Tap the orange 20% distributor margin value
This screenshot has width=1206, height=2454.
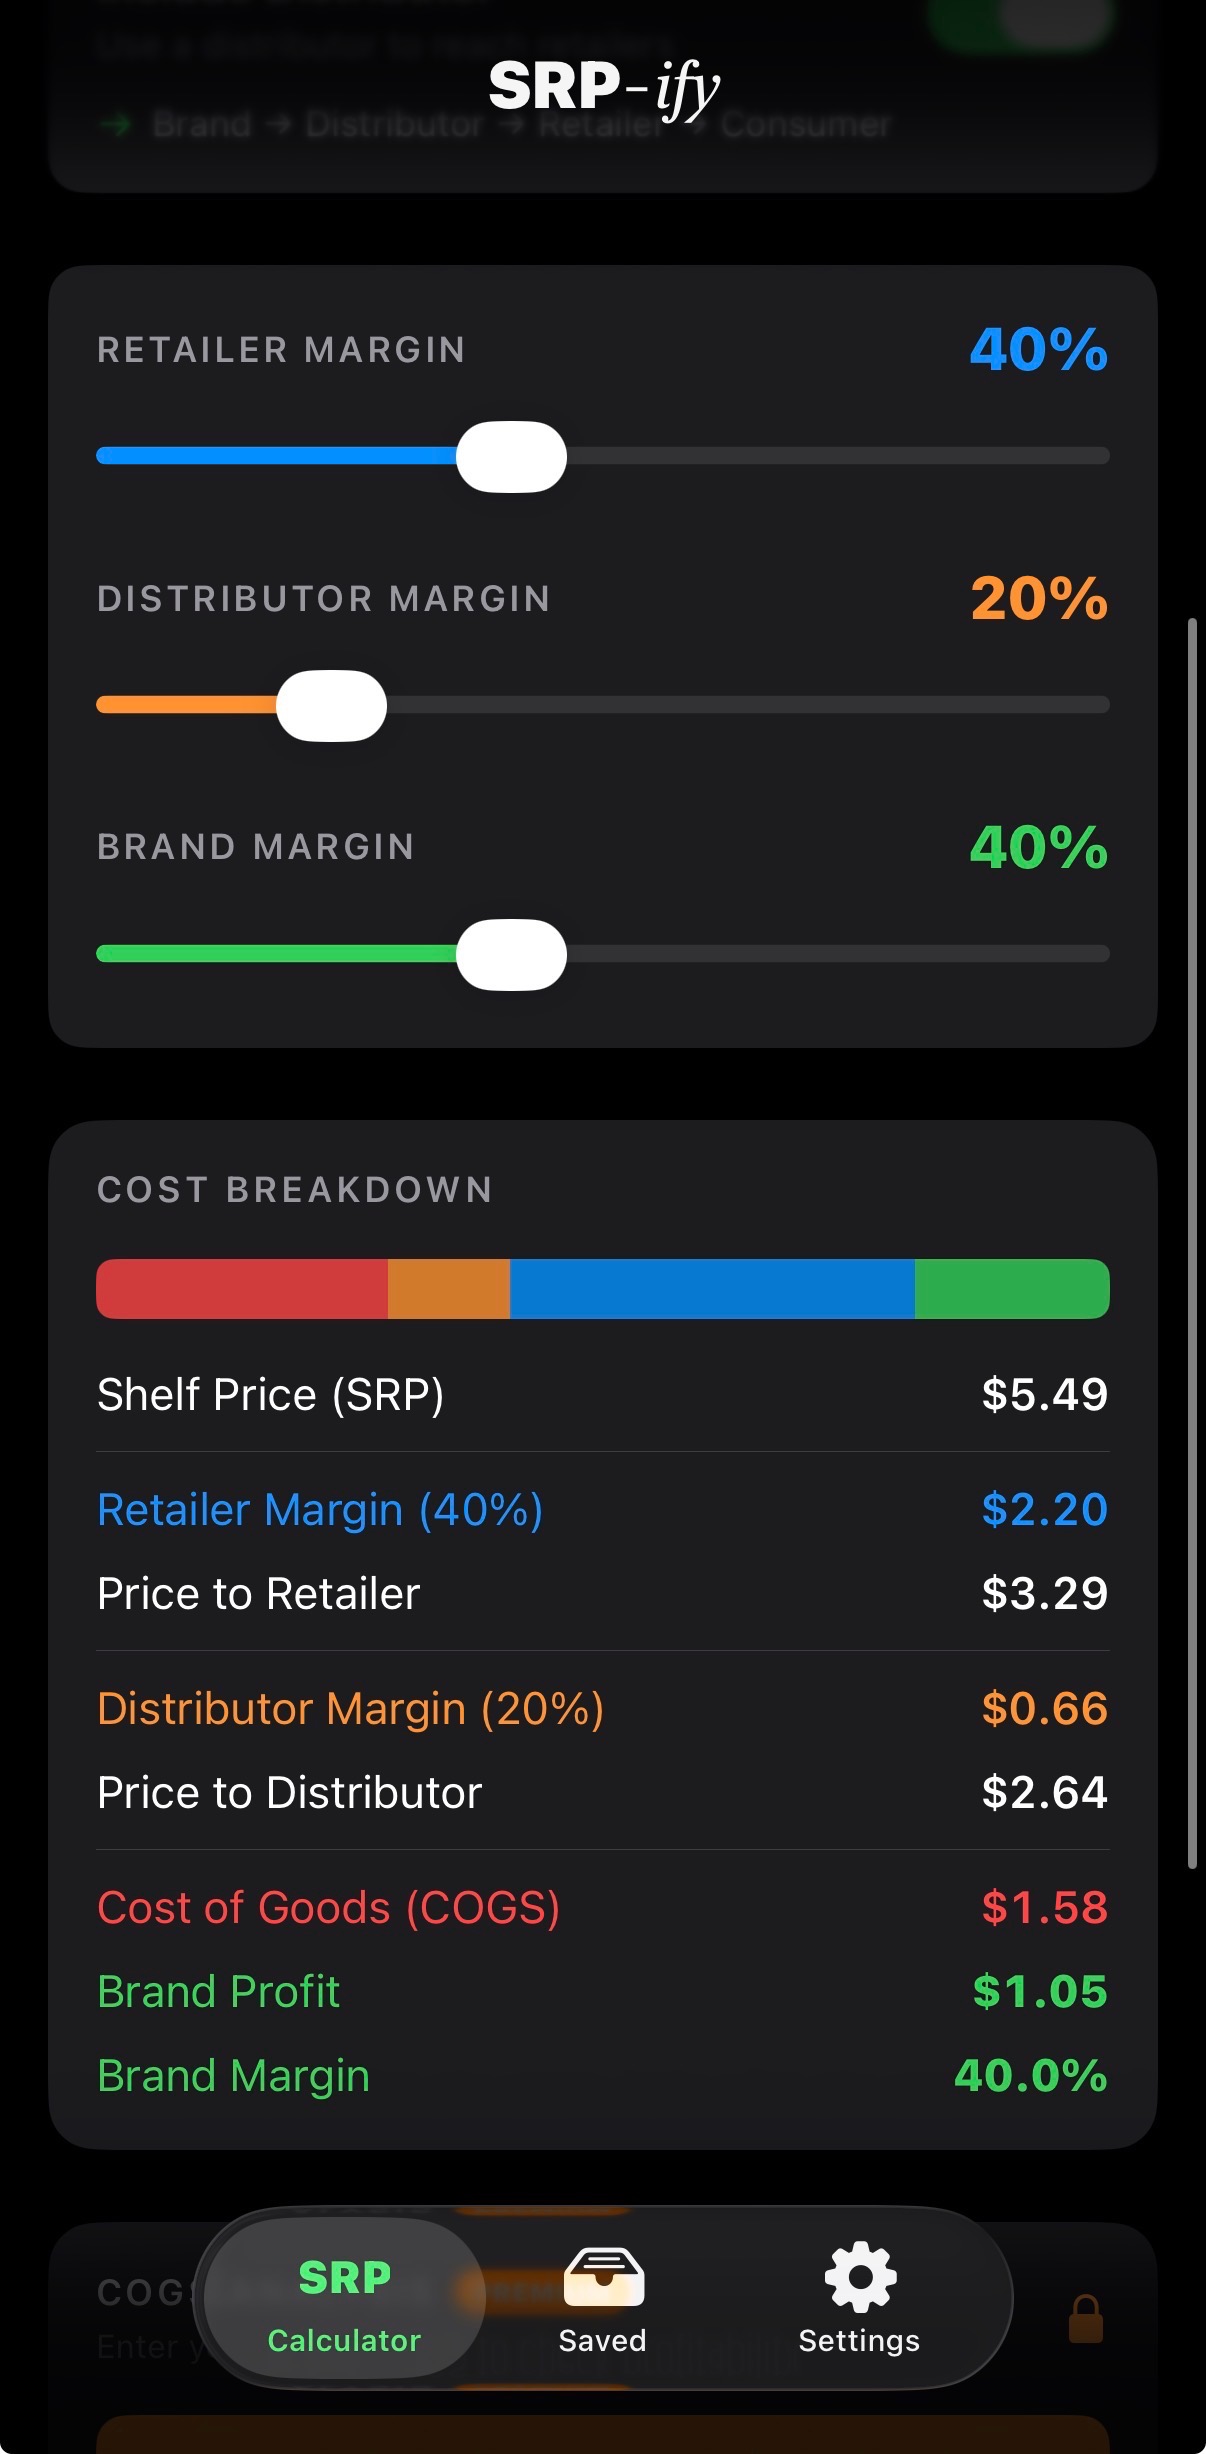[x=1038, y=599]
